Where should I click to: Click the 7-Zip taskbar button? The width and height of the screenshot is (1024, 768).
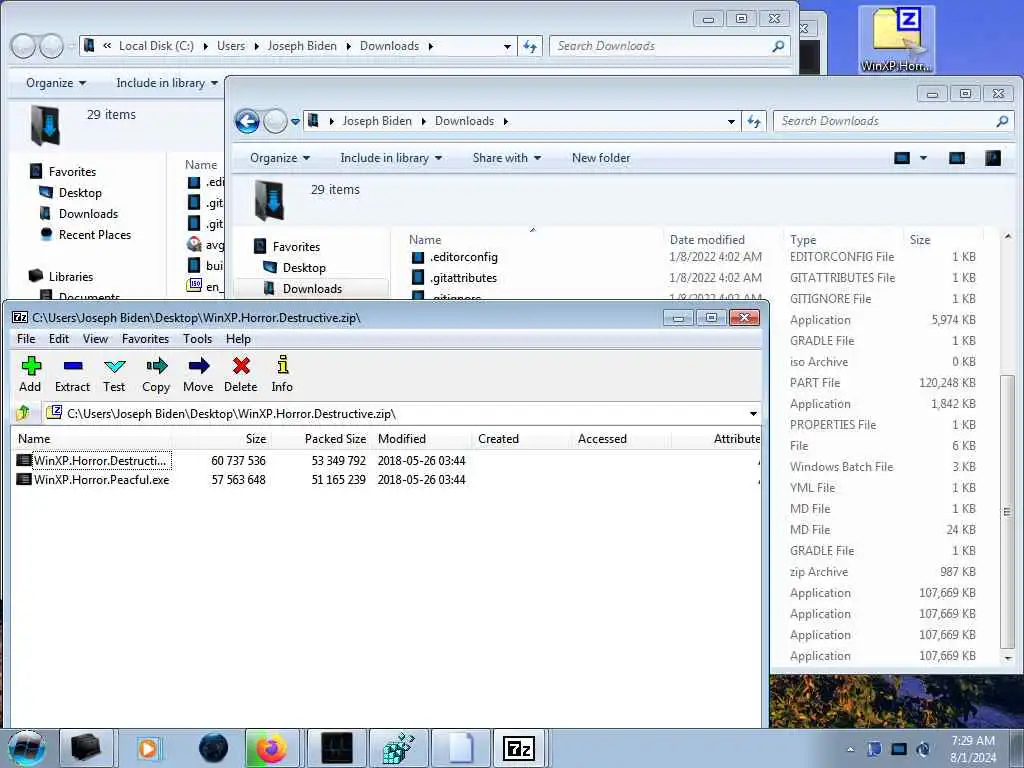519,748
